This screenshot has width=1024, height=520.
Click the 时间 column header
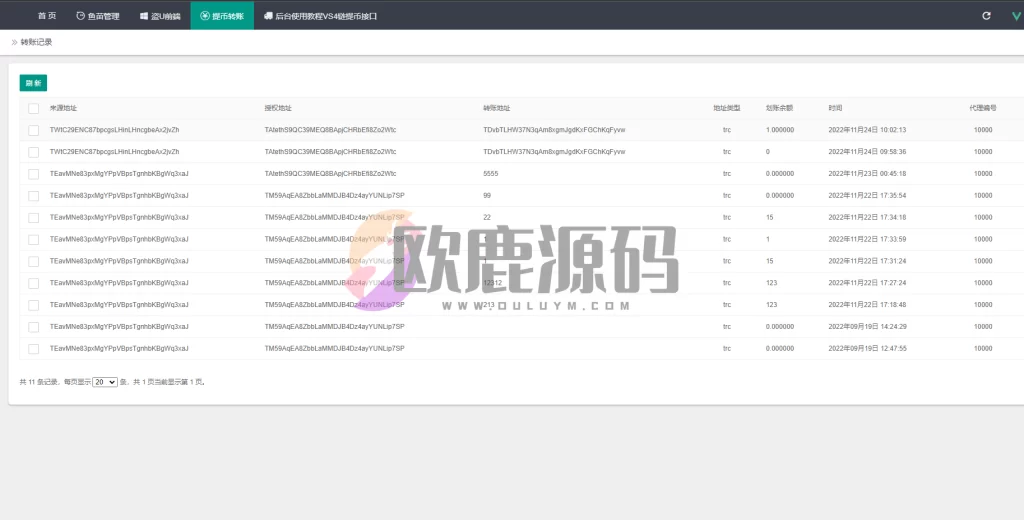[835, 108]
